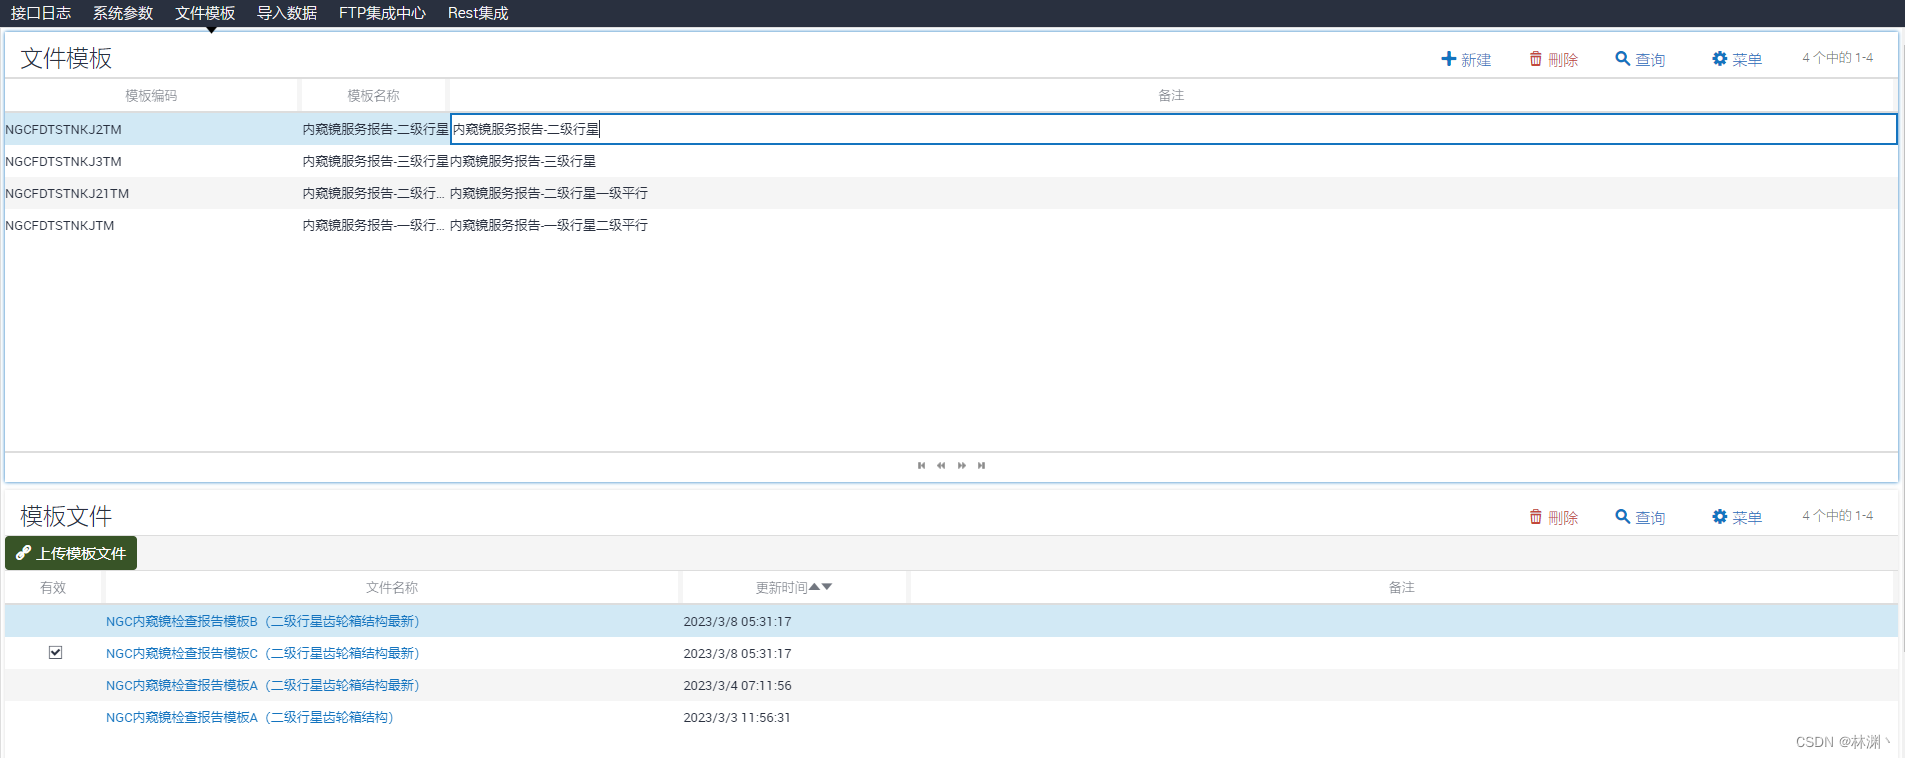
Task: Open 模板A (二级行星齿轮箱结构) link
Action: (x=250, y=717)
